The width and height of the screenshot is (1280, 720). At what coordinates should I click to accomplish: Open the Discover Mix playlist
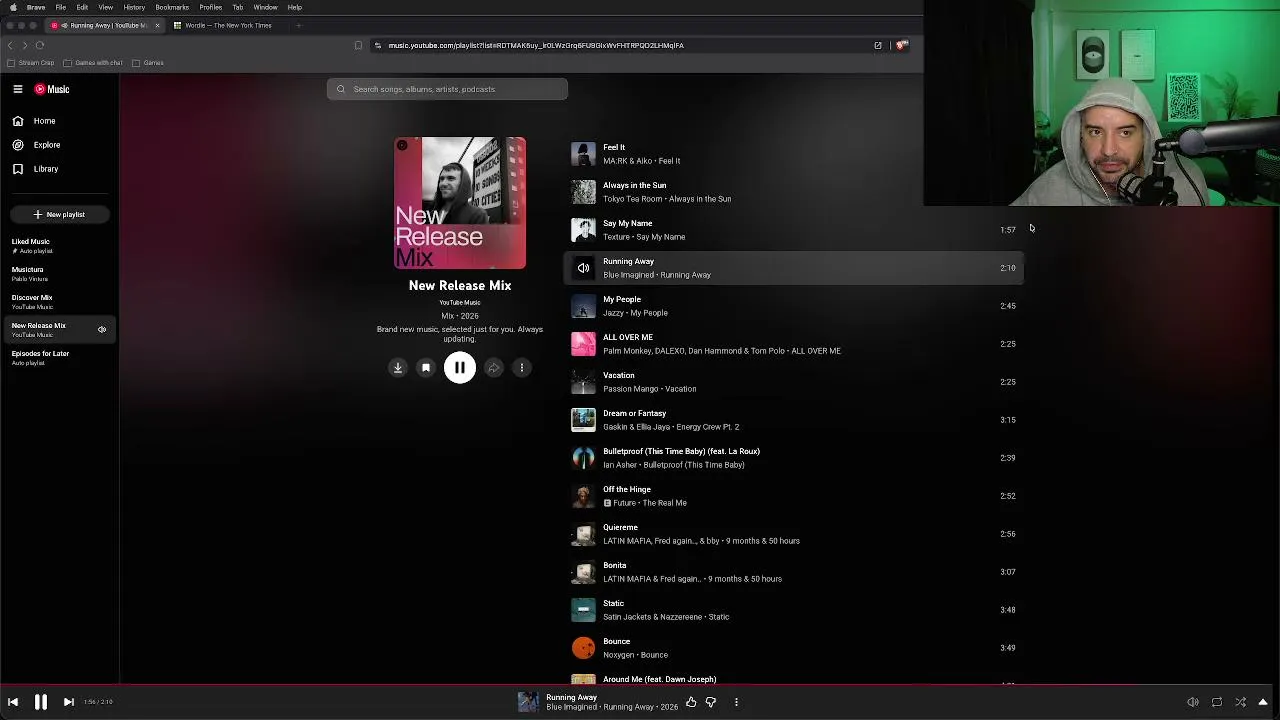58,301
